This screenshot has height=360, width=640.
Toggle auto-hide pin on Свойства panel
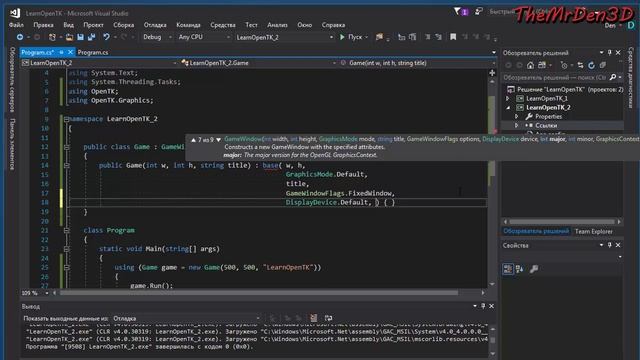click(x=610, y=245)
